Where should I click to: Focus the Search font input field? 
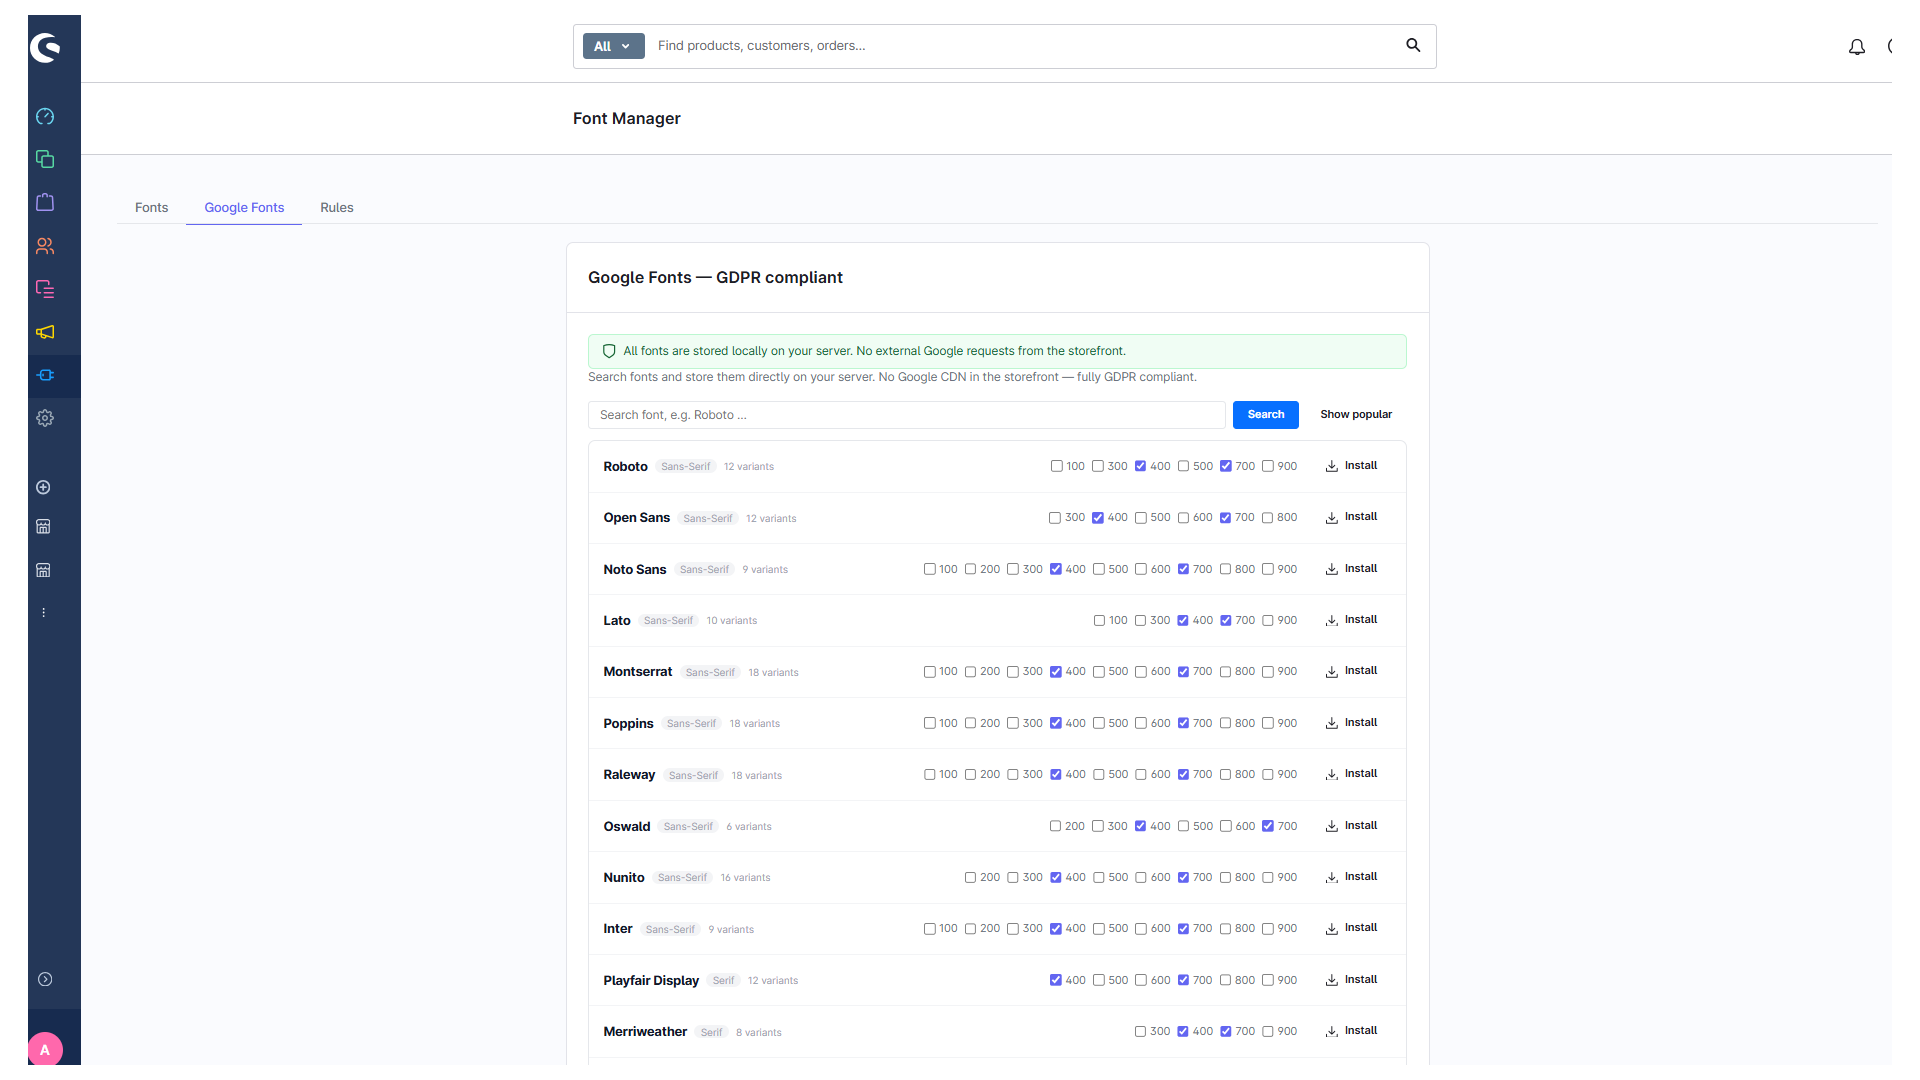tap(907, 415)
